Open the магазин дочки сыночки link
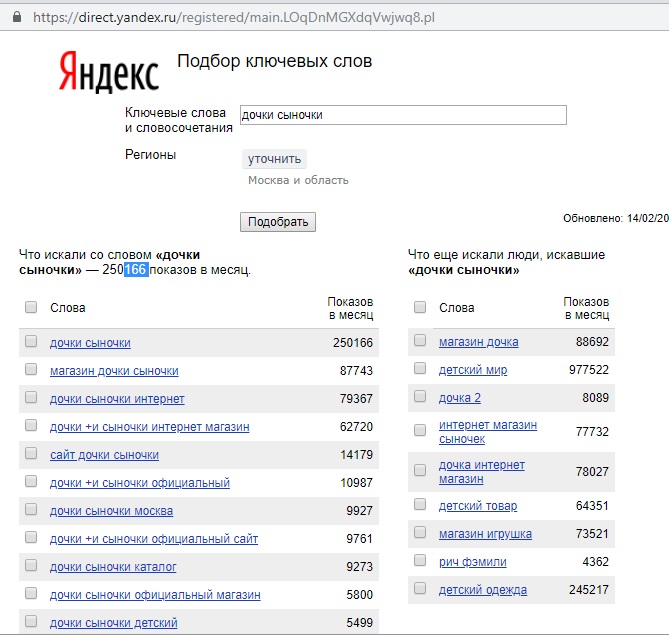 click(x=114, y=371)
